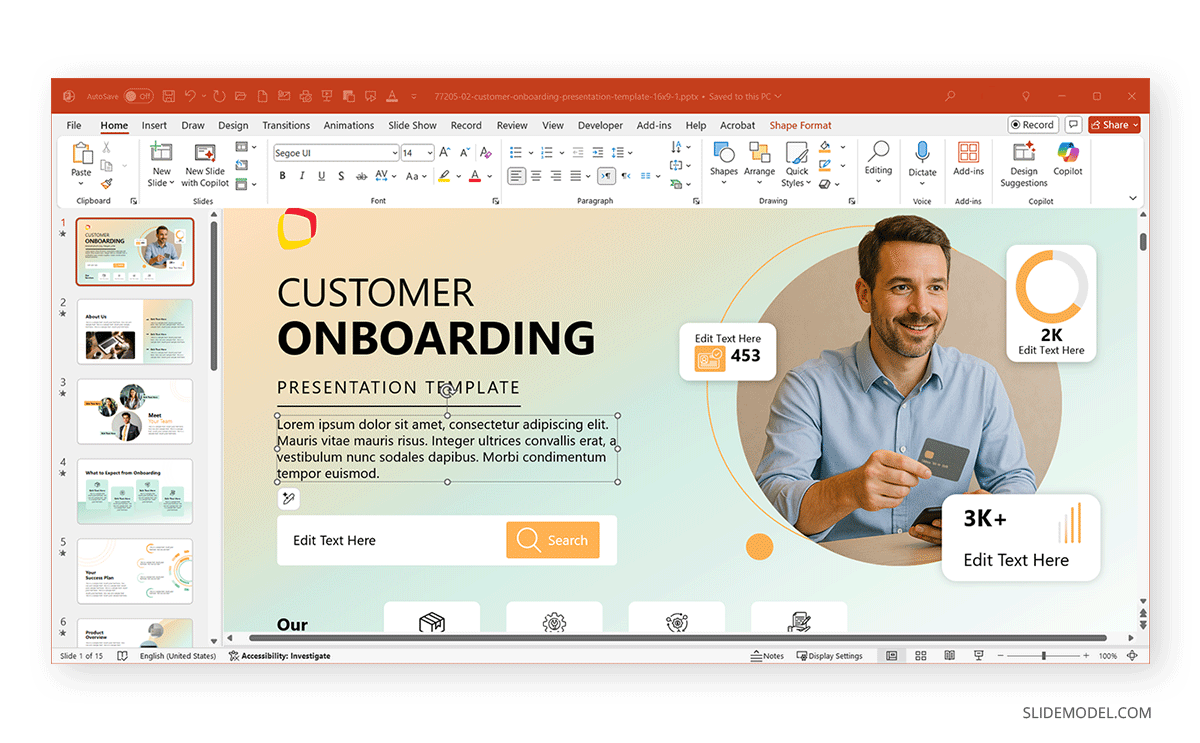The width and height of the screenshot is (1200, 743).
Task: Toggle Italic formatting
Action: pos(302,176)
